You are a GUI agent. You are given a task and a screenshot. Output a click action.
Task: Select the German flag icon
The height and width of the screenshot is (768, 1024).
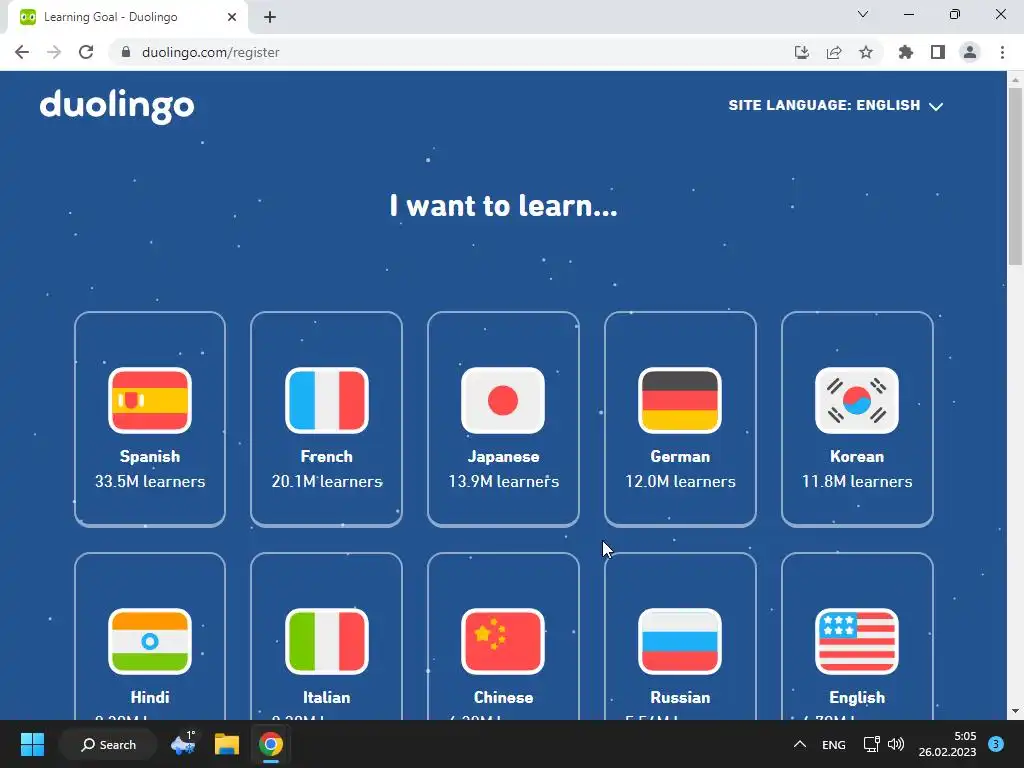click(x=680, y=400)
